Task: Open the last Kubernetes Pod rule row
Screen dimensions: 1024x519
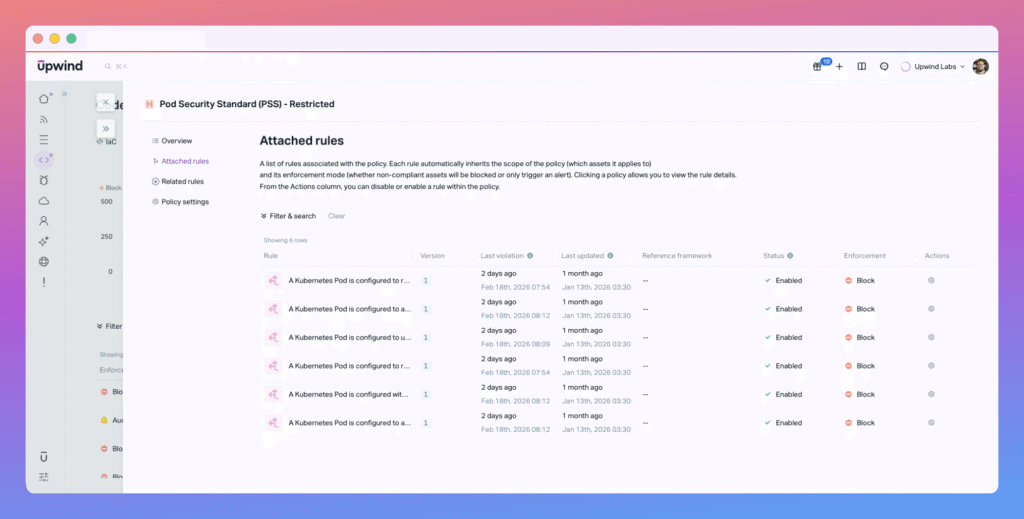Action: [x=349, y=423]
